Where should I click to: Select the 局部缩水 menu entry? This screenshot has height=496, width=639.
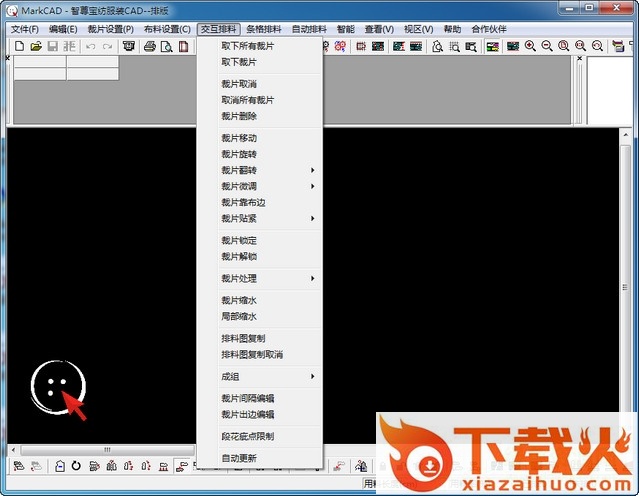click(x=260, y=317)
